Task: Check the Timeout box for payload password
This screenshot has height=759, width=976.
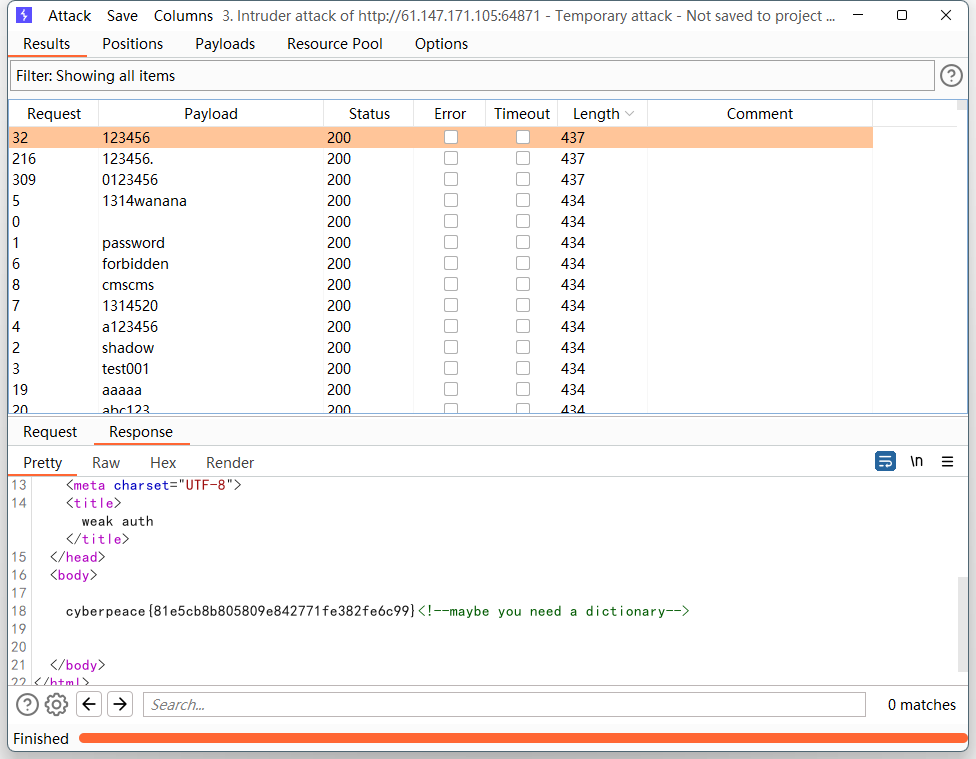Action: point(523,242)
